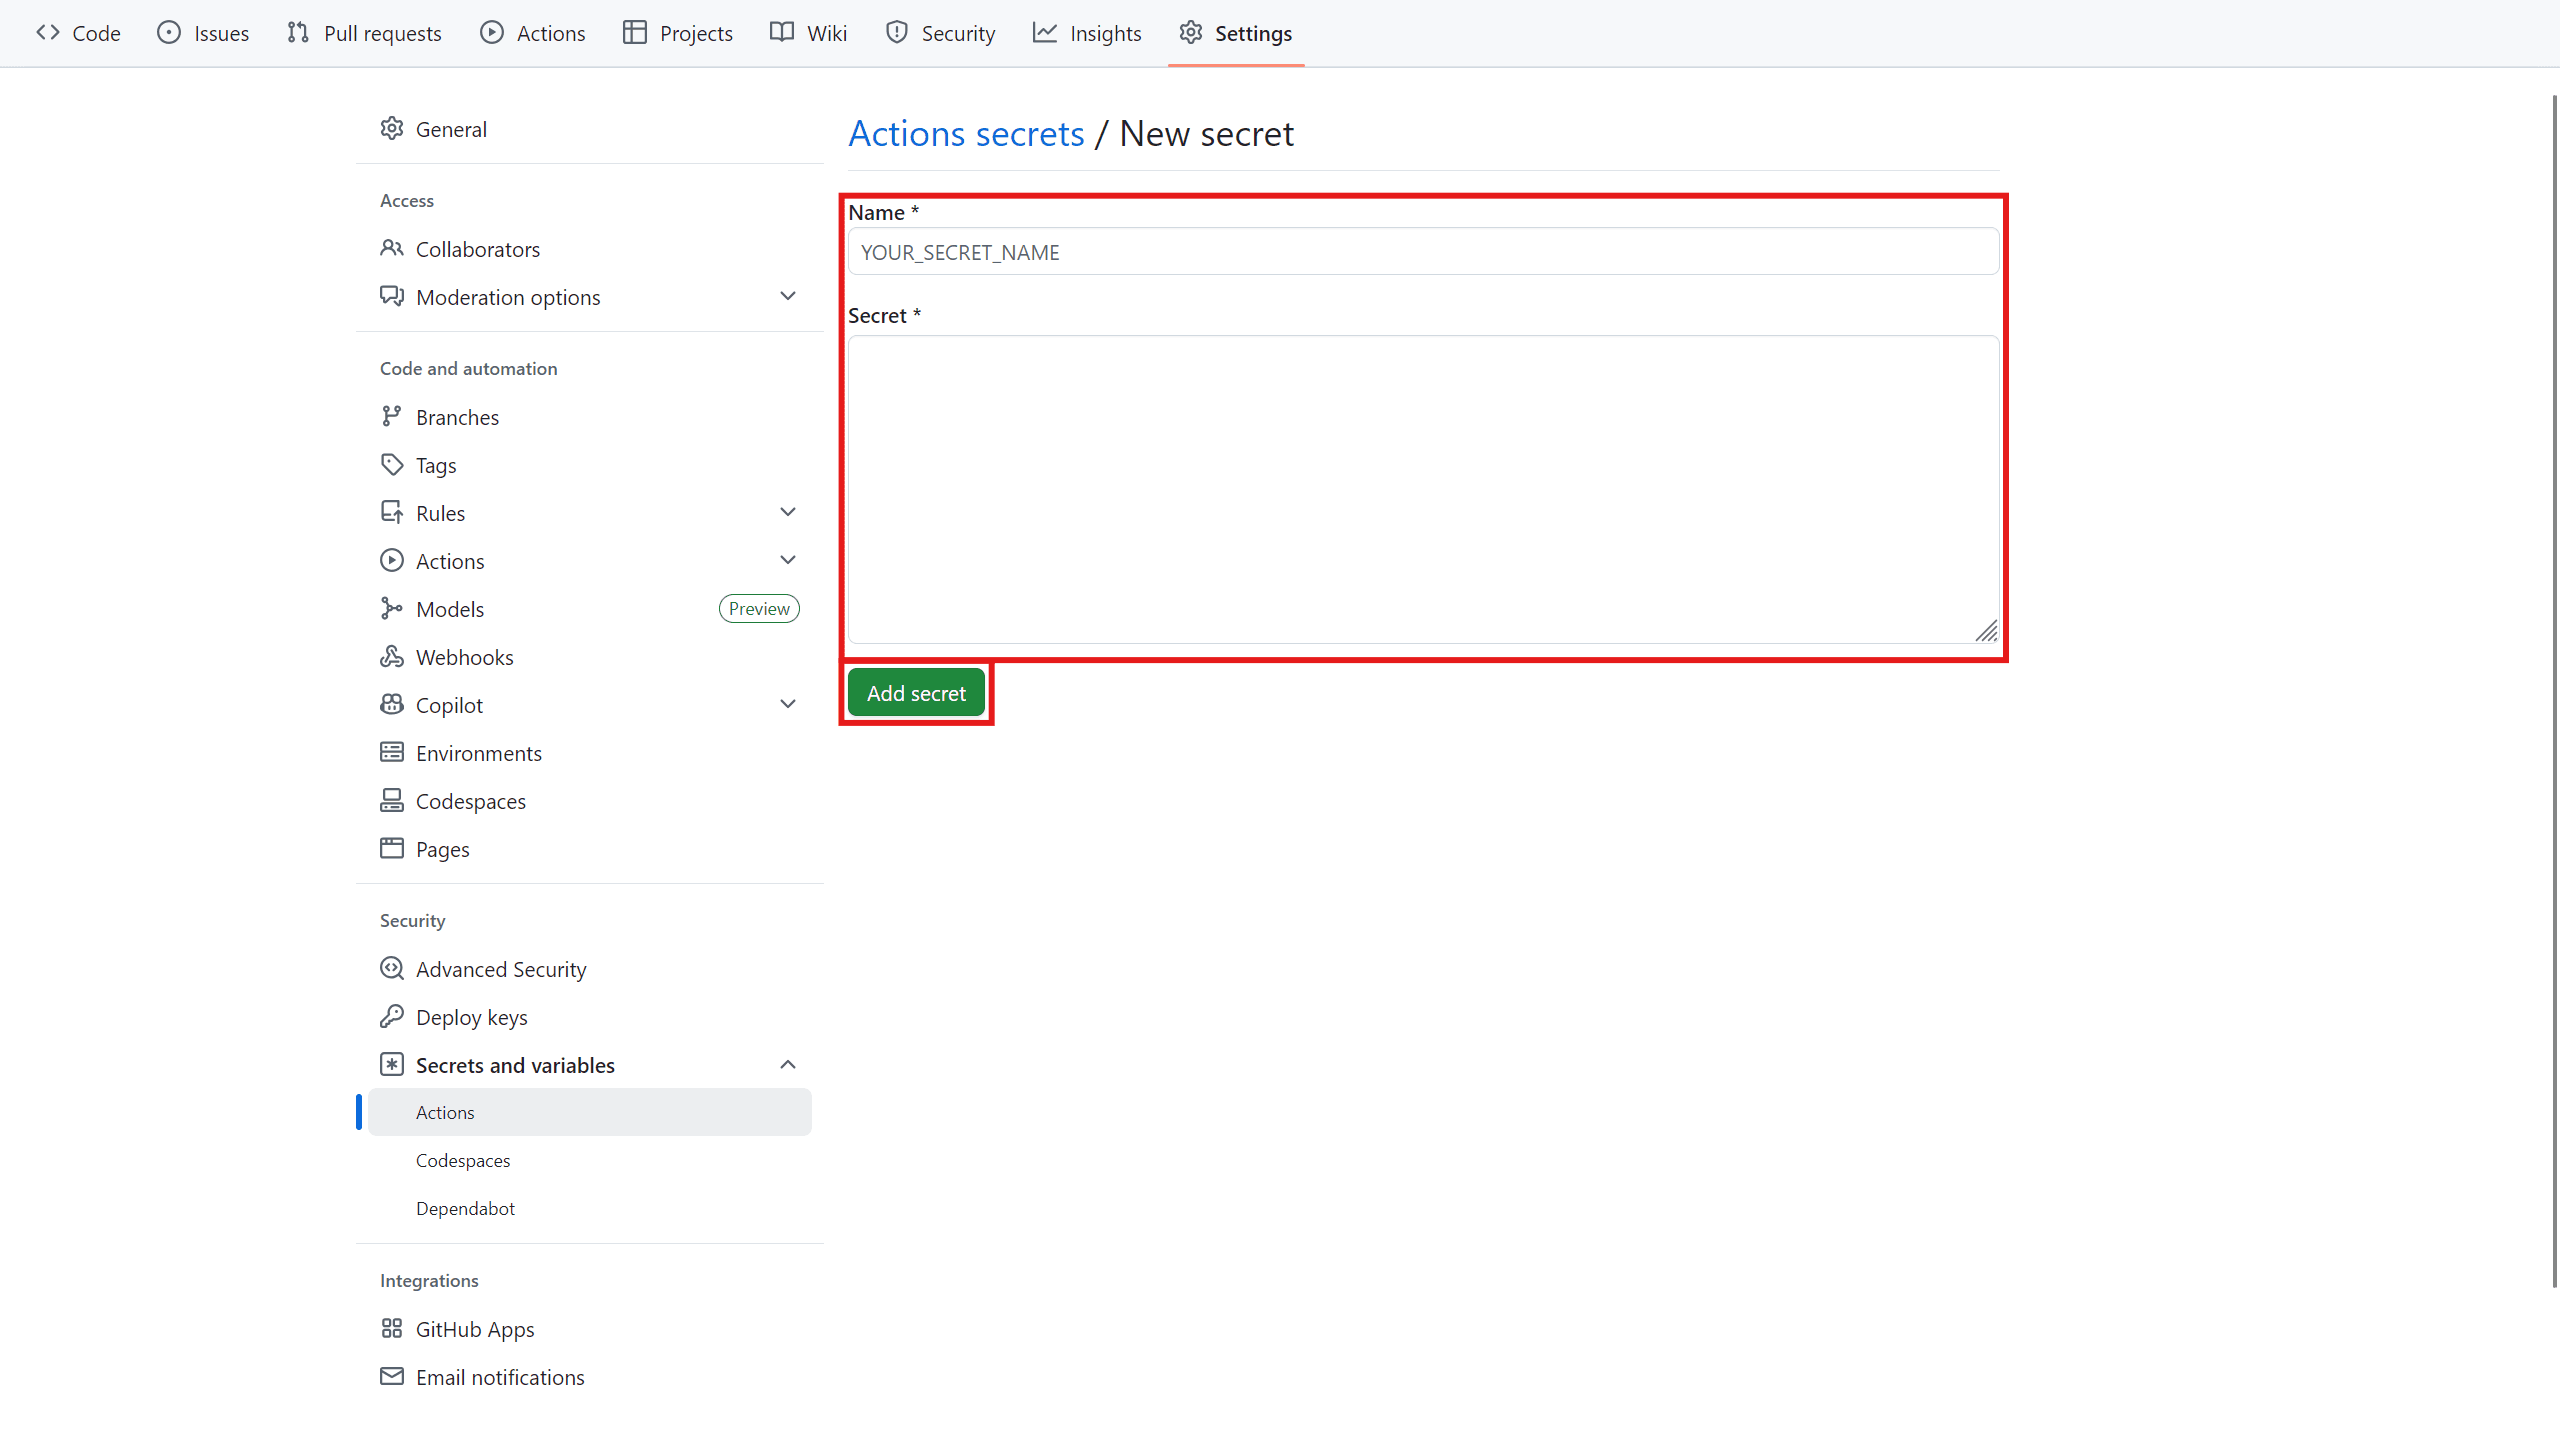Viewport: 2560px width, 1440px height.
Task: Follow the Actions secrets breadcrumb link
Action: pyautogui.click(x=966, y=133)
